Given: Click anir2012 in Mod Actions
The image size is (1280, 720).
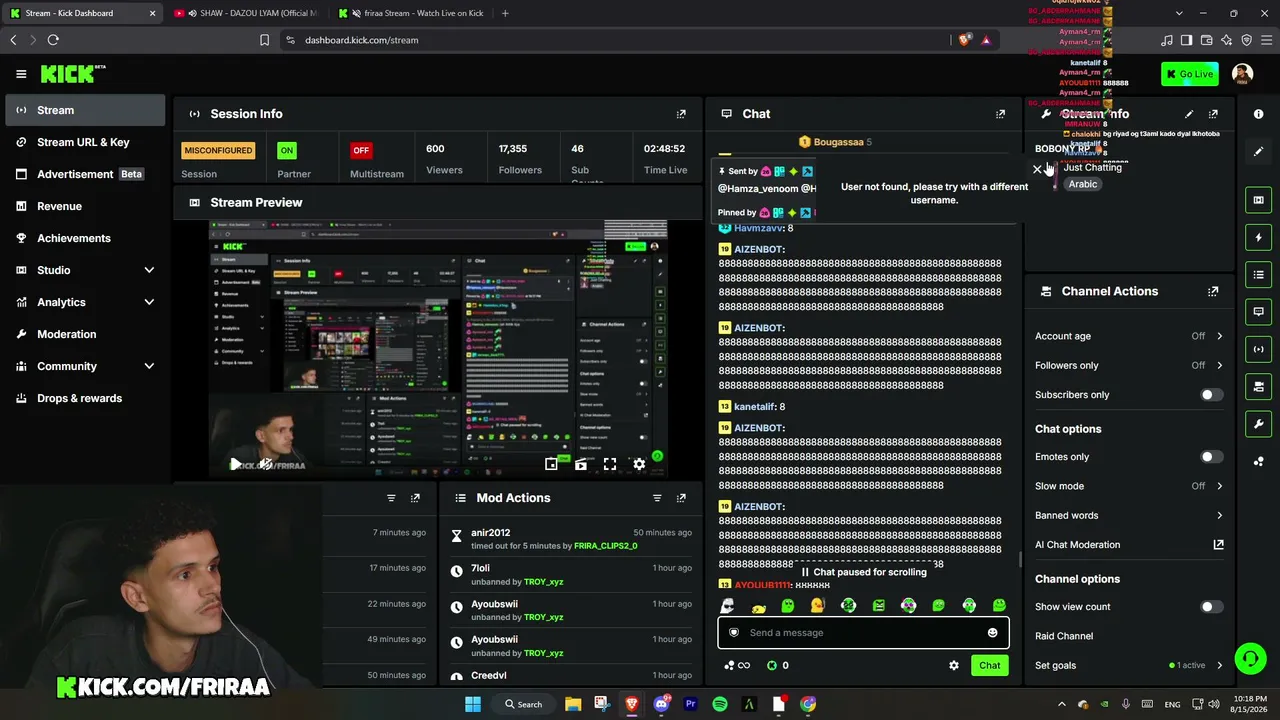Looking at the screenshot, I should (x=490, y=533).
